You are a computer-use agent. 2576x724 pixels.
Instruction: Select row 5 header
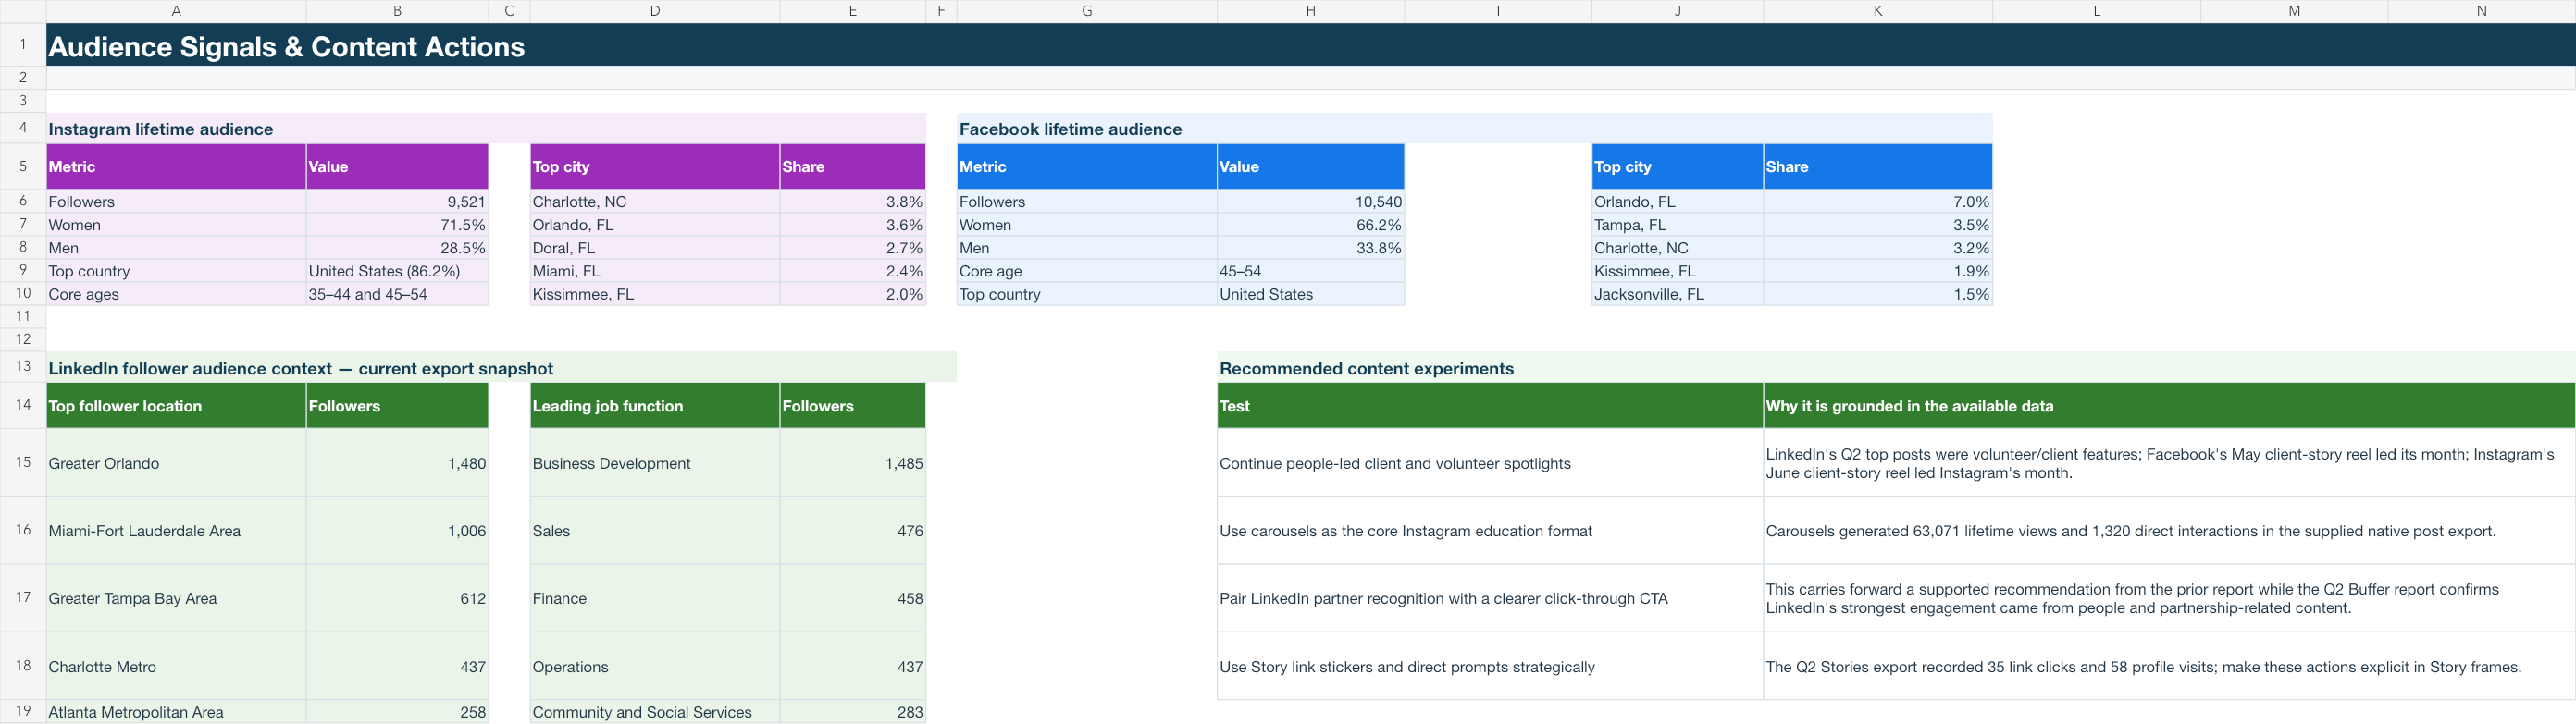click(23, 166)
